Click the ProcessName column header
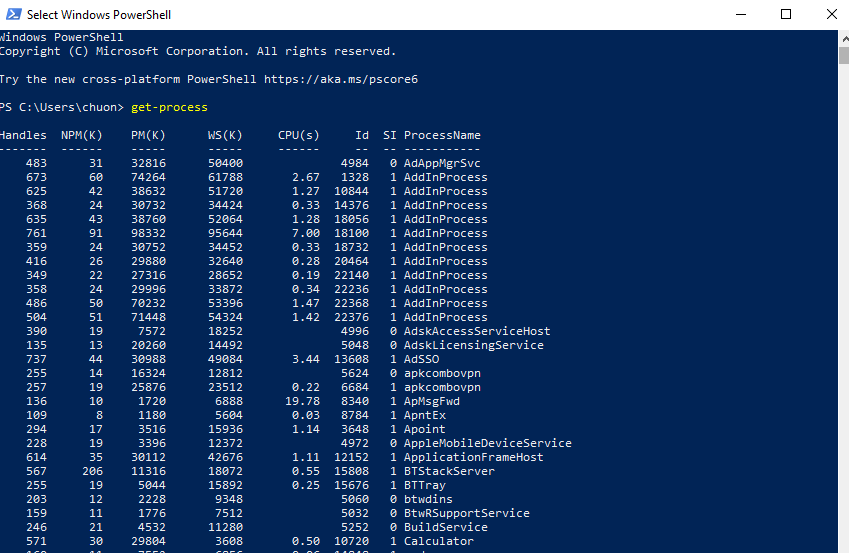849x553 pixels. tap(442, 135)
